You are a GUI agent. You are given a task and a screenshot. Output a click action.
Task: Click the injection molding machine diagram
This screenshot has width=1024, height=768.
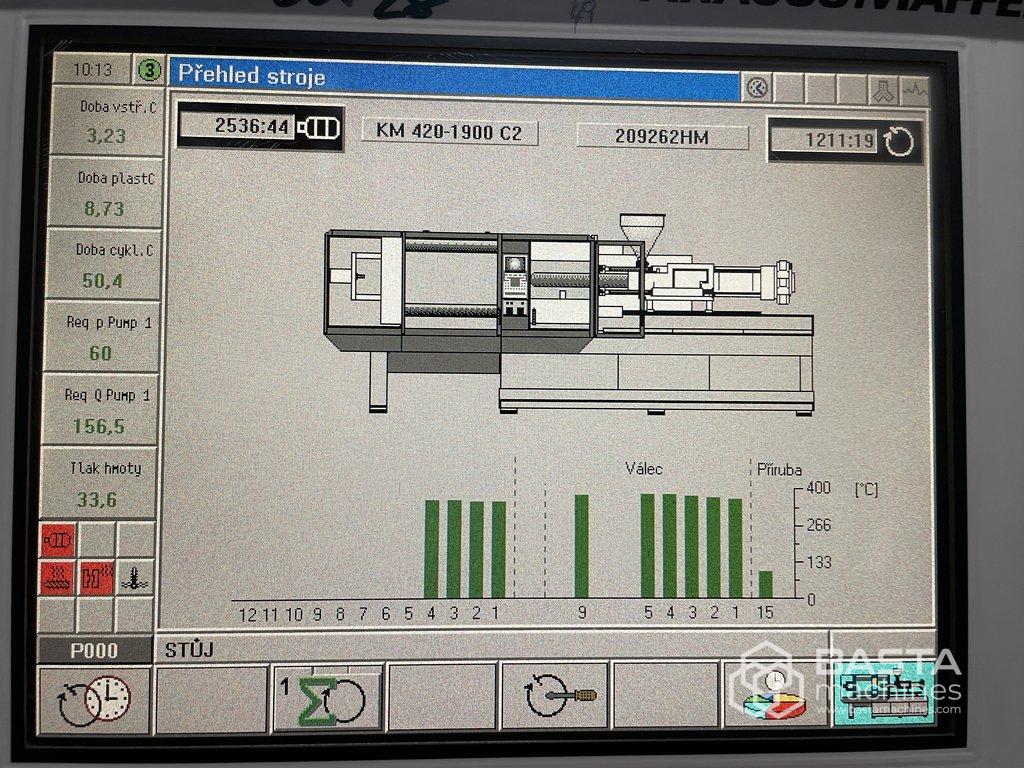pyautogui.click(x=569, y=314)
